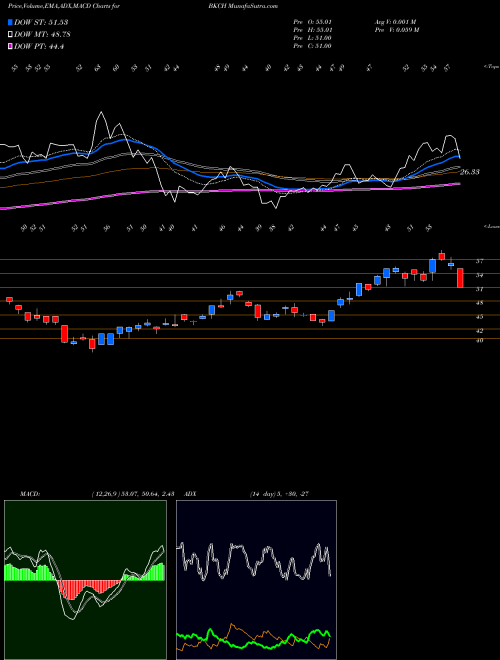Click the price axis label 42
This screenshot has height=660, width=500.
479,330
